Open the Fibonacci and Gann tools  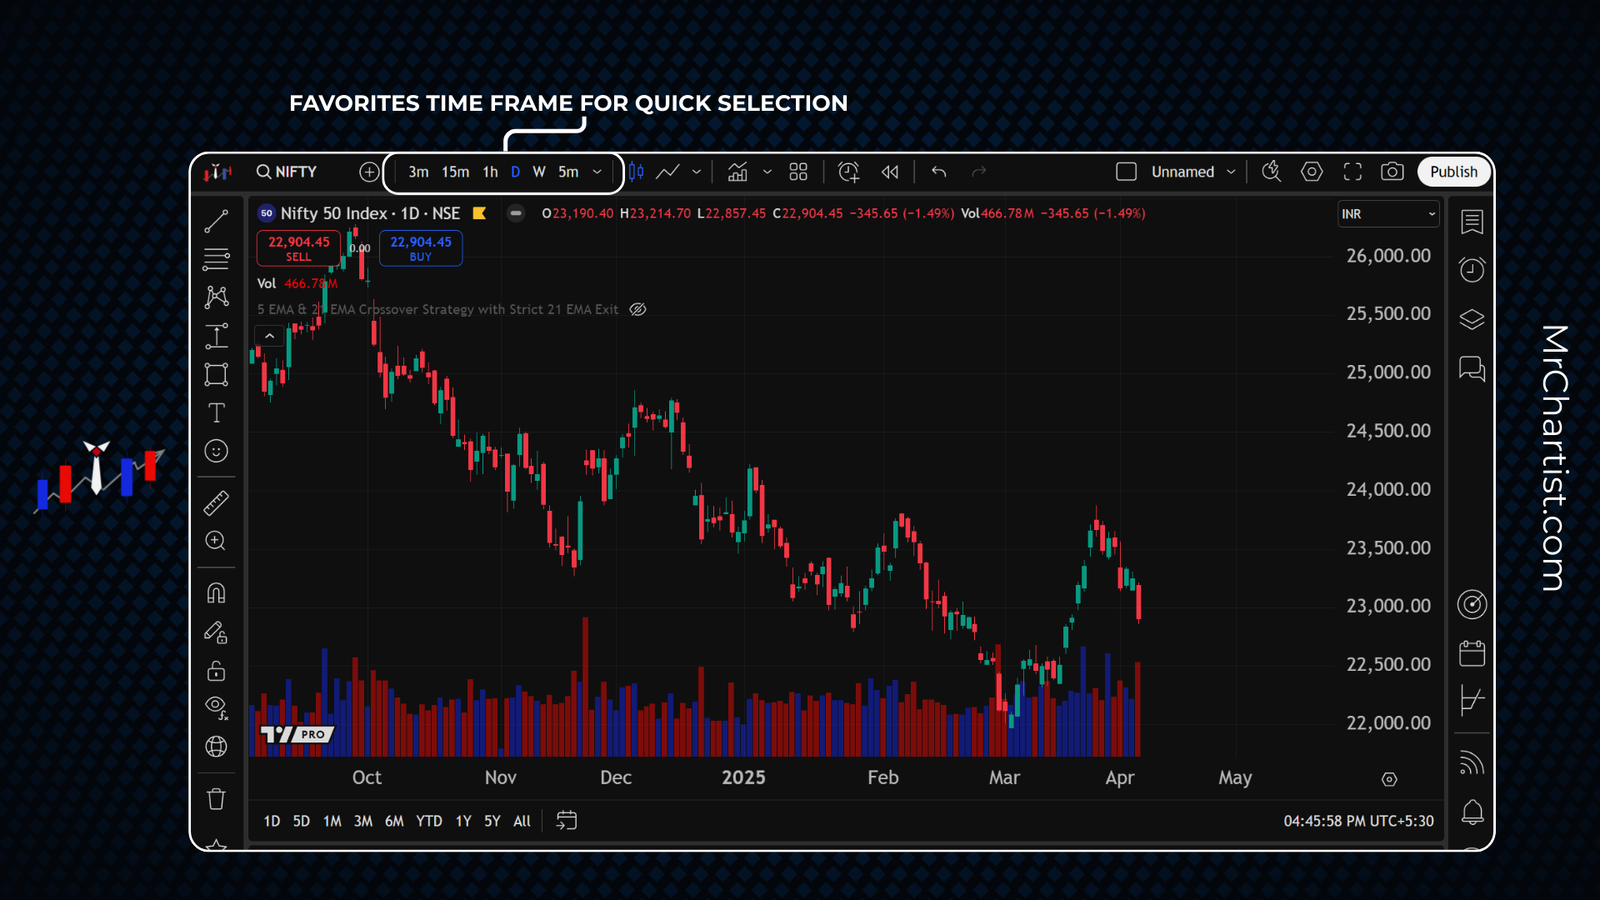click(x=216, y=259)
